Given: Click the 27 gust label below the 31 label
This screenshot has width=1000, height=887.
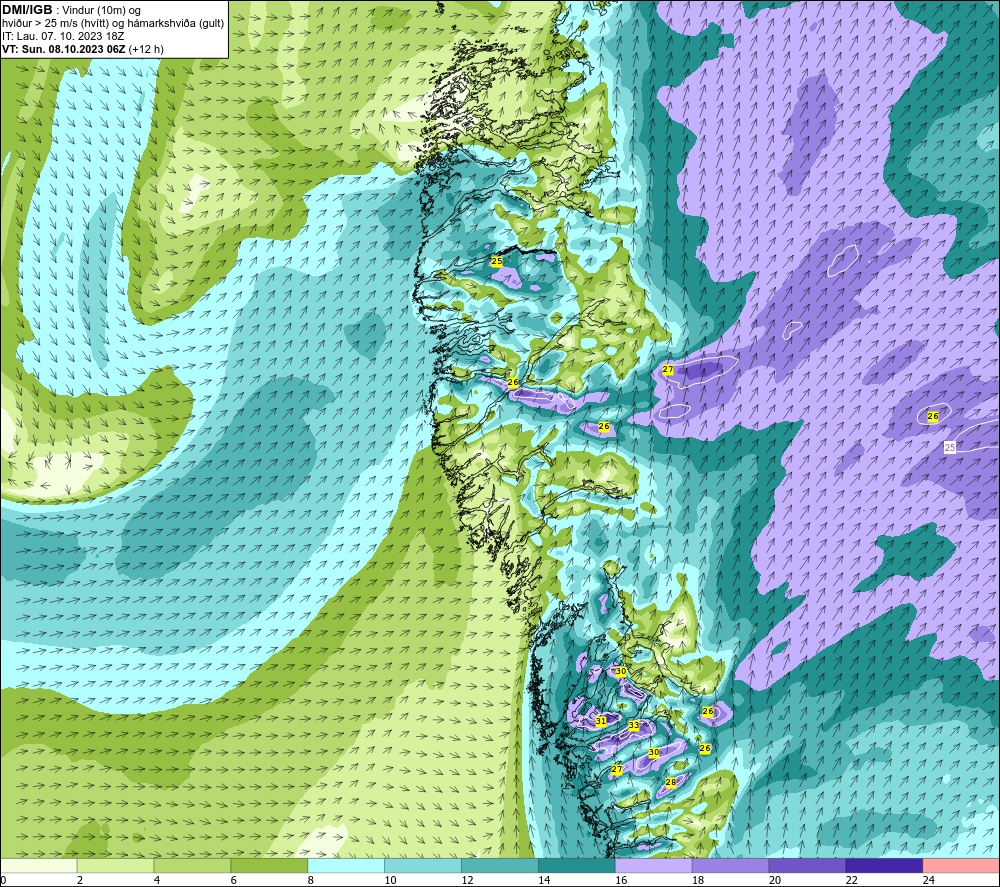Looking at the screenshot, I should point(616,769).
